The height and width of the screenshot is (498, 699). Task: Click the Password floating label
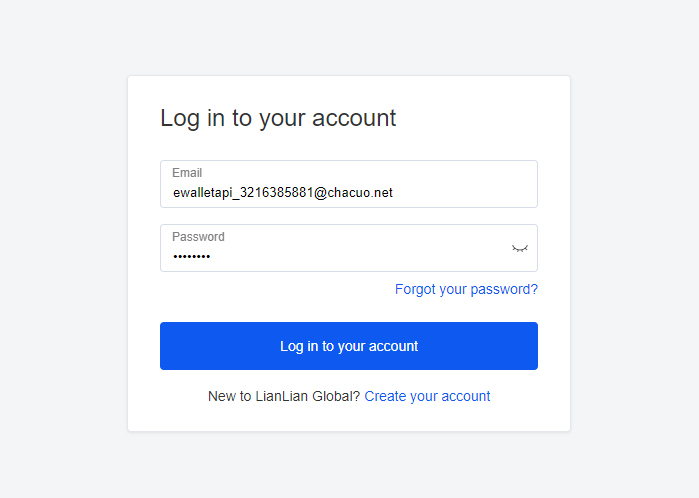198,237
